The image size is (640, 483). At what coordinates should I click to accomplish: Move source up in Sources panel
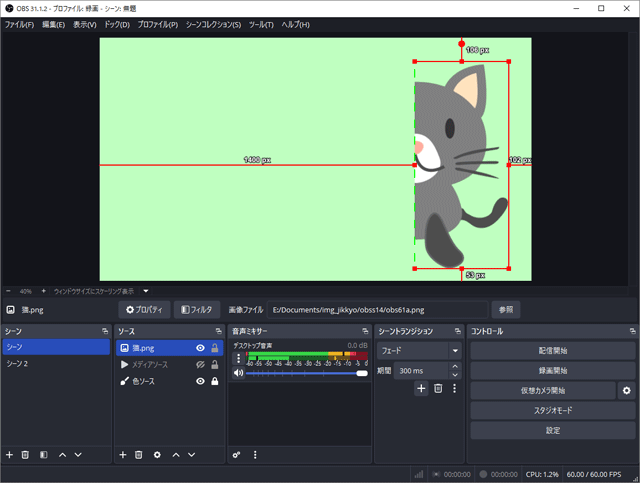[x=176, y=454]
